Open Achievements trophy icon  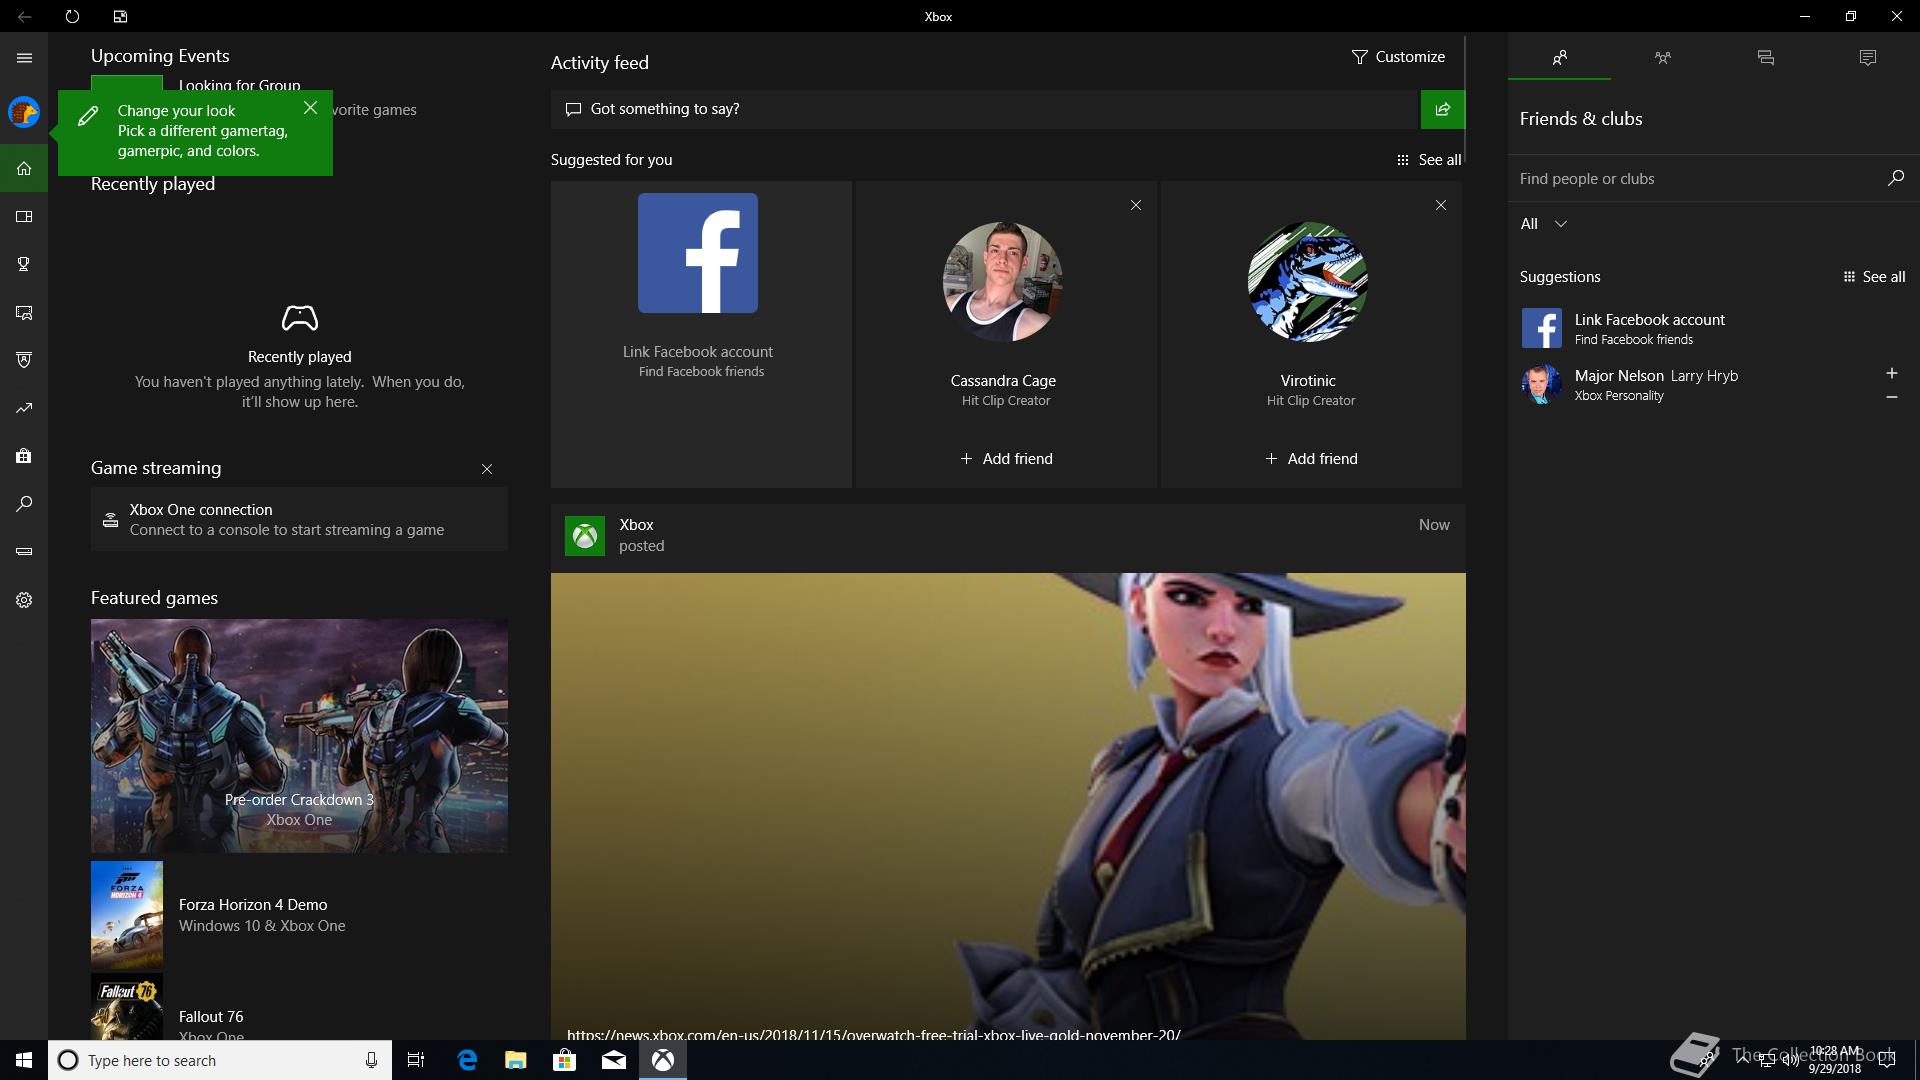pos(24,264)
